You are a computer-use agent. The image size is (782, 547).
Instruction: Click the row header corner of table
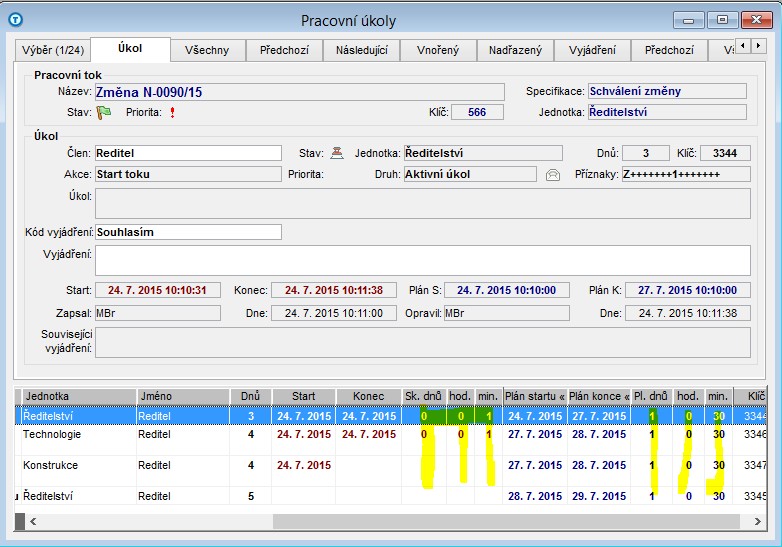click(x=19, y=396)
